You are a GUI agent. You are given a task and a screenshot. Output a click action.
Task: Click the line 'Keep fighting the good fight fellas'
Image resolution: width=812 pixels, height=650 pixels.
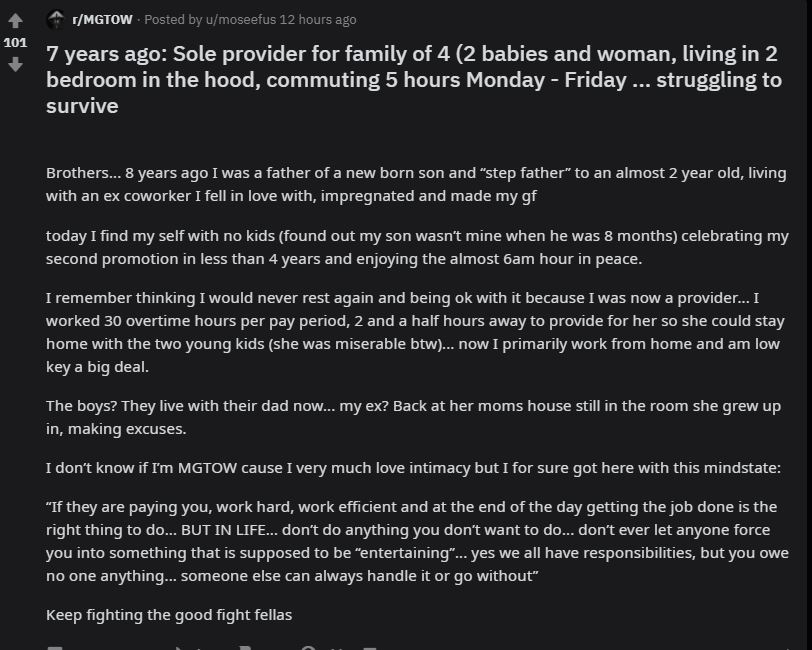(169, 614)
